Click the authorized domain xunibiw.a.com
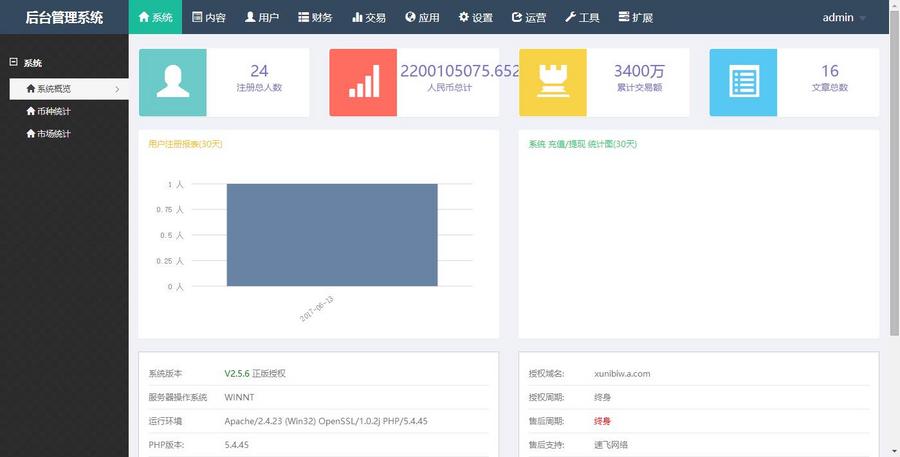 [x=622, y=373]
